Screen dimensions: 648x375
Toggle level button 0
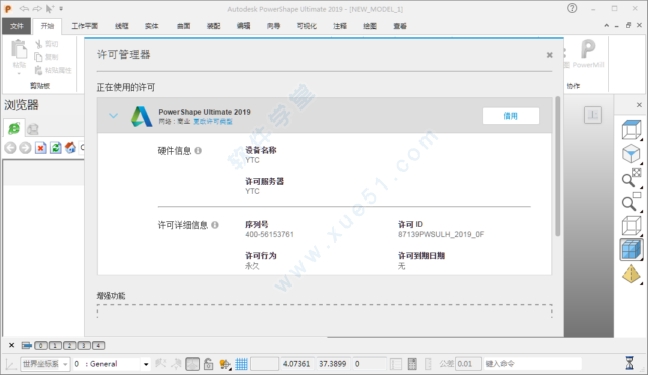(40, 345)
